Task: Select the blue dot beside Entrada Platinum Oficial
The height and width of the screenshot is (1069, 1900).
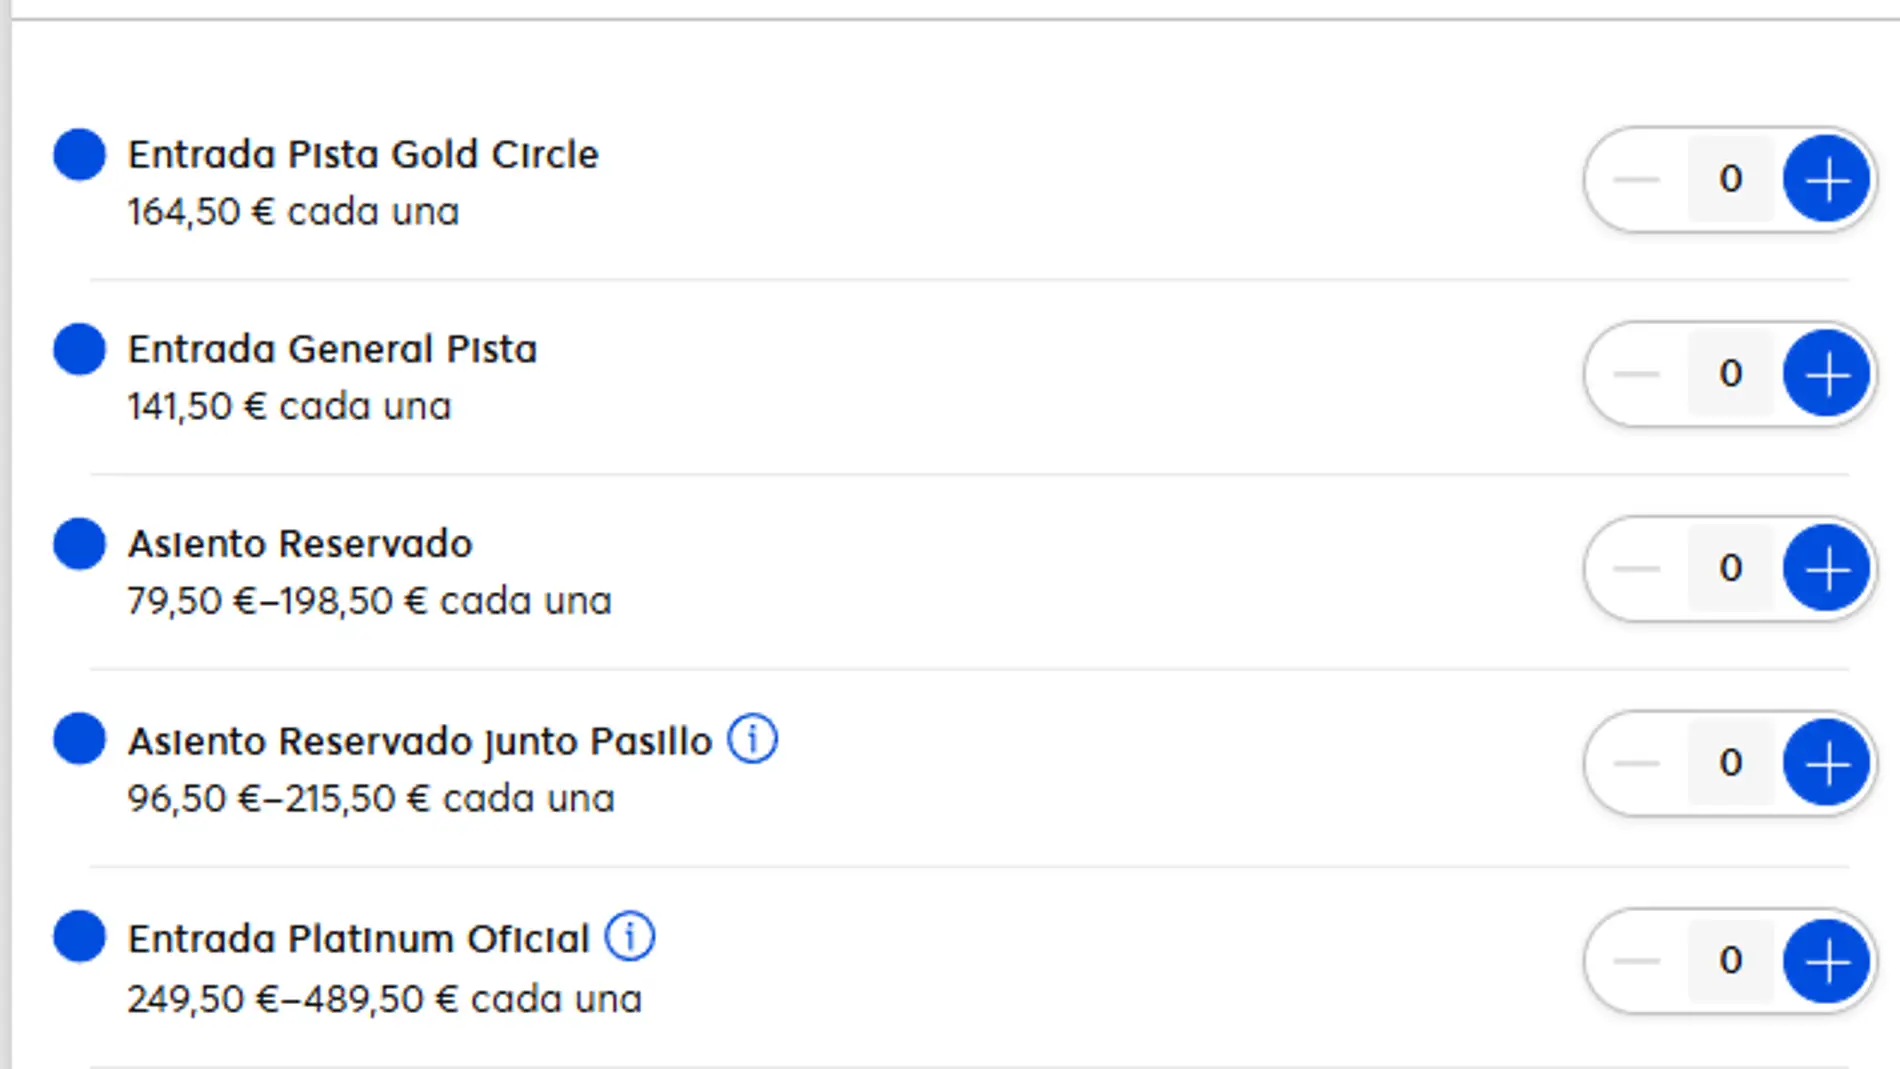Action: click(79, 938)
